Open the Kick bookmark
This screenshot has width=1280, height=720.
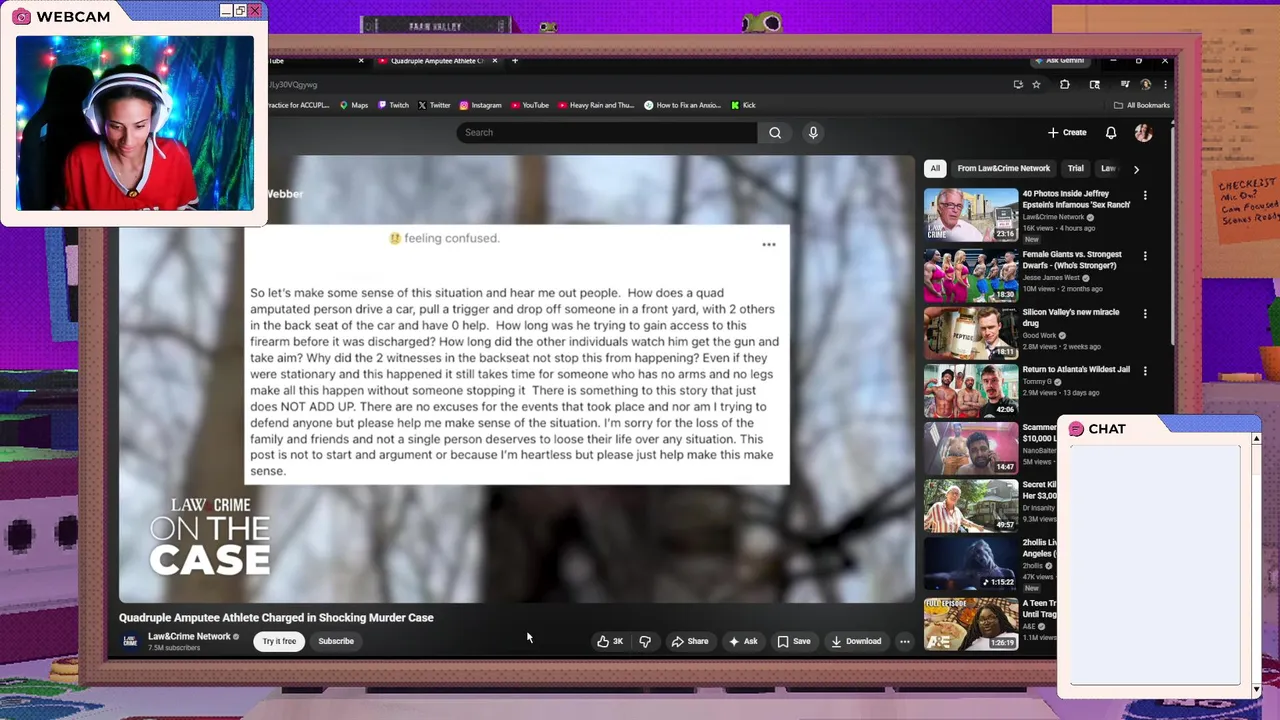point(743,105)
